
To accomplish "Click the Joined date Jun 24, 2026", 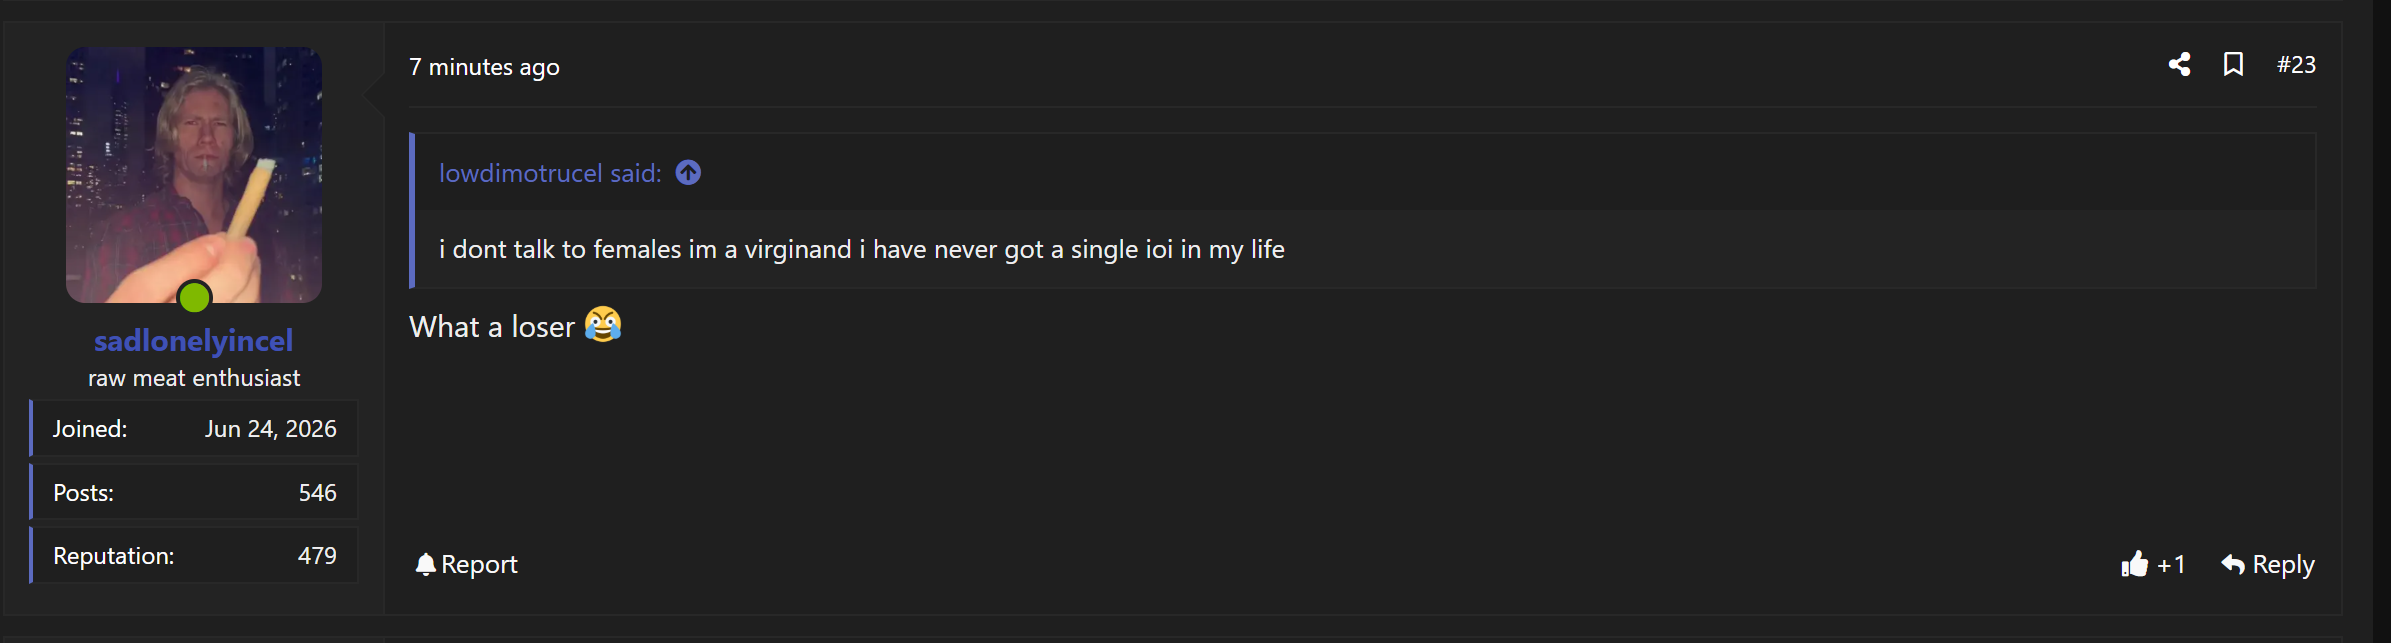I will (271, 429).
